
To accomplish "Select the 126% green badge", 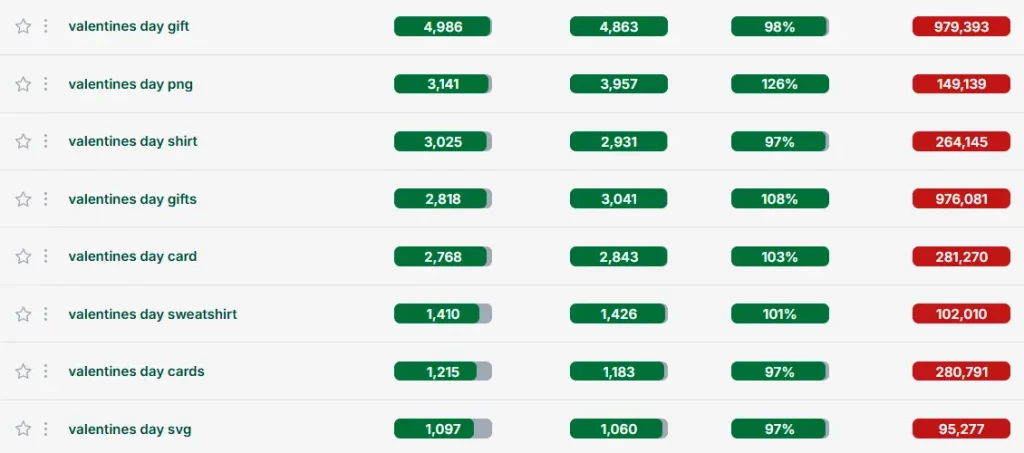I will (779, 84).
